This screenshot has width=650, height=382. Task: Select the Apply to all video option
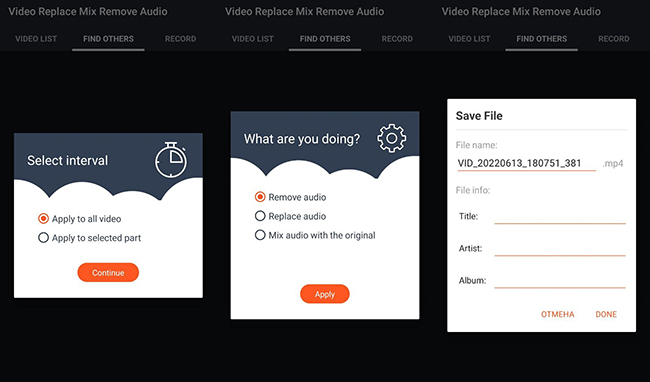pyautogui.click(x=80, y=219)
